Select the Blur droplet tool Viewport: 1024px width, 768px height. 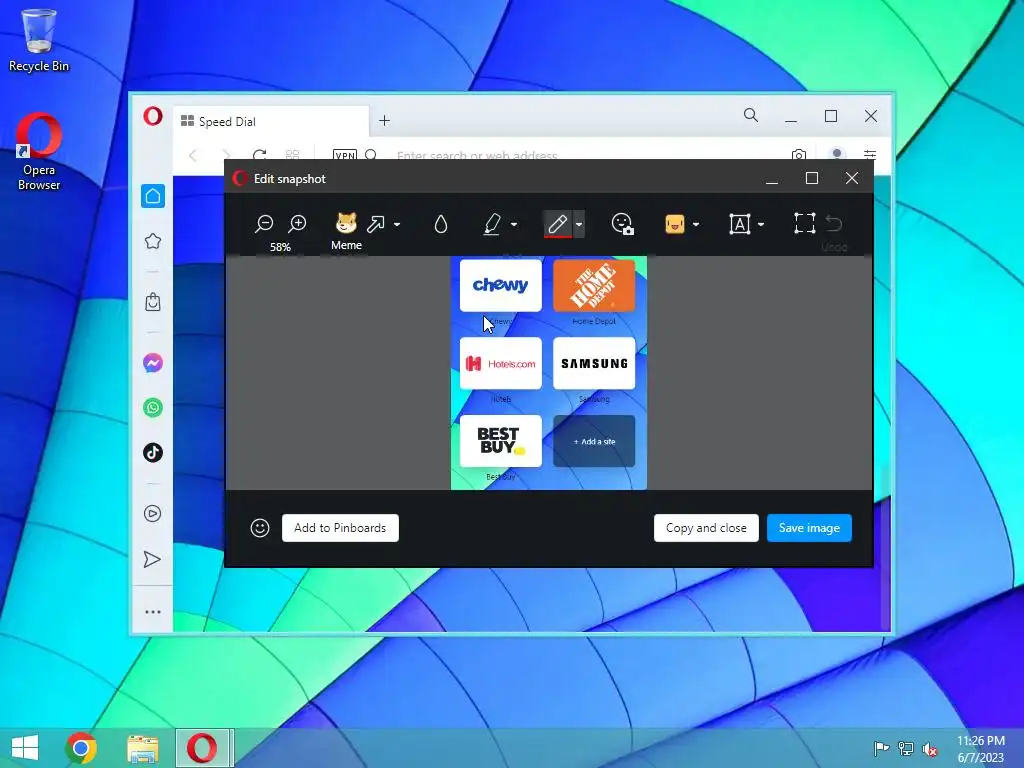point(441,224)
